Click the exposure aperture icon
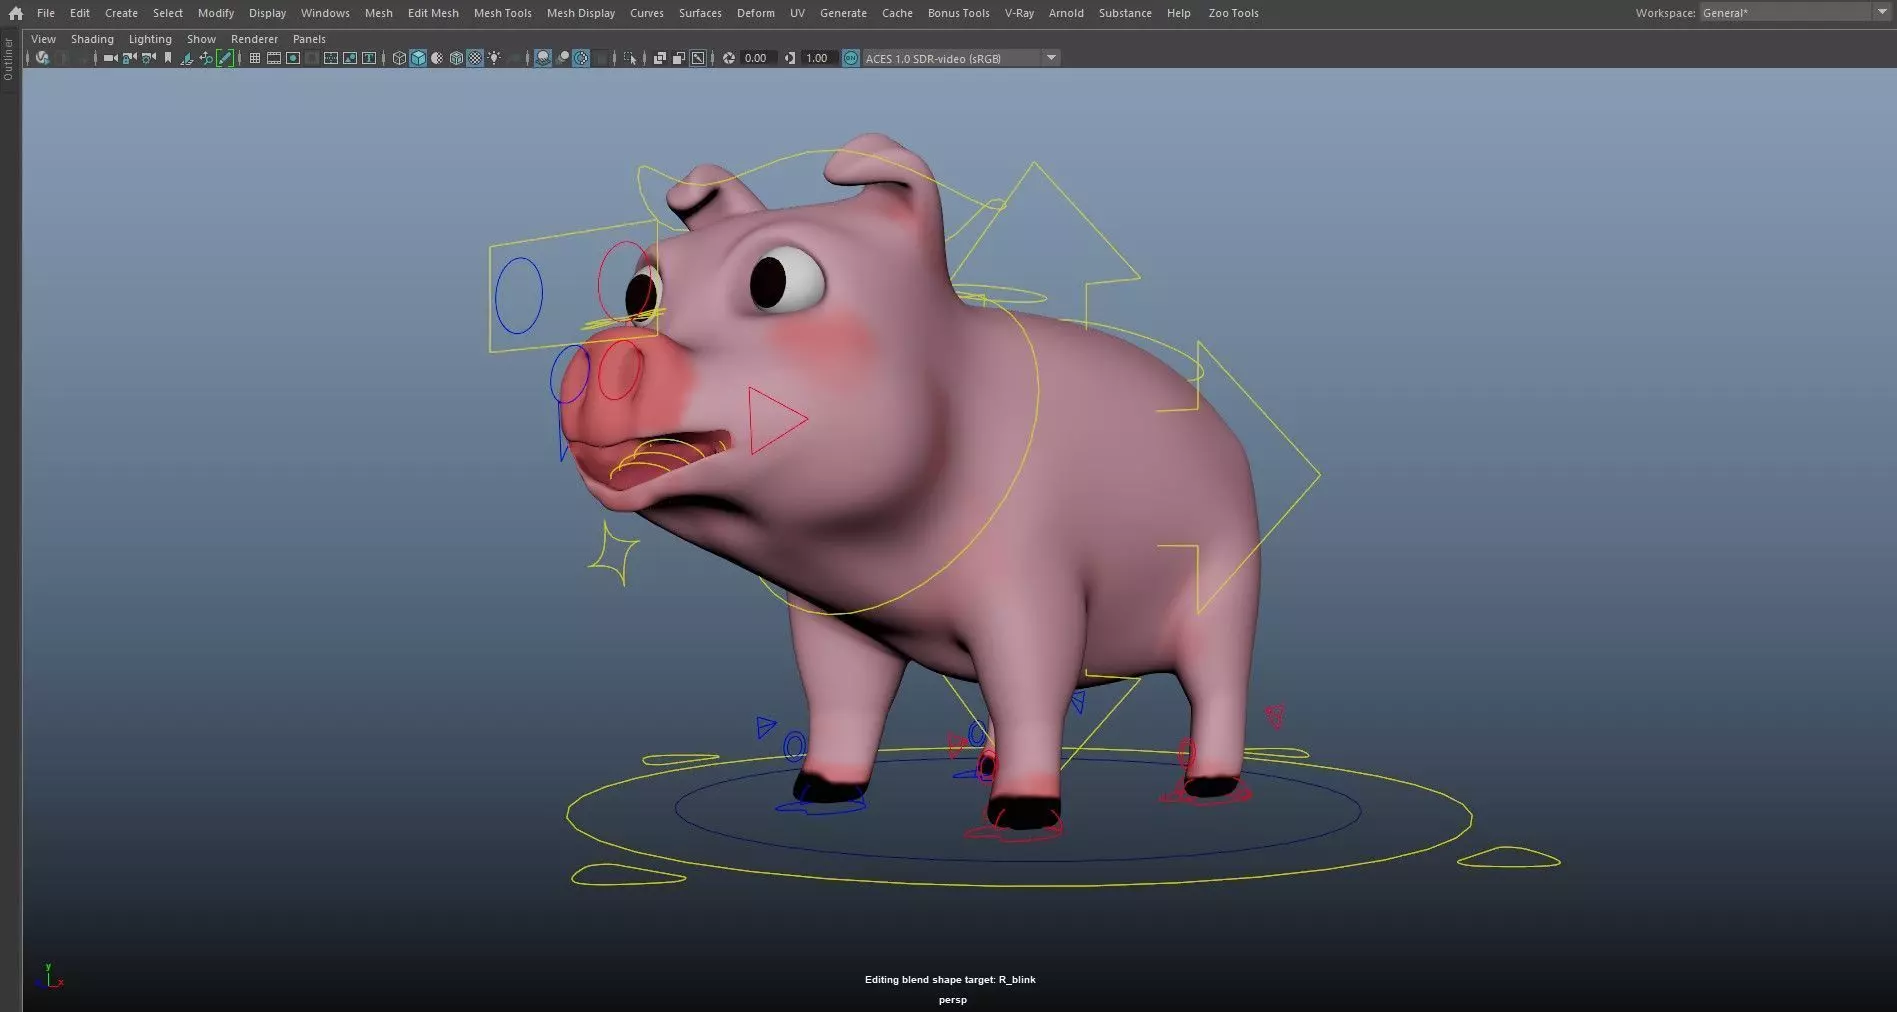This screenshot has height=1012, width=1897. (x=729, y=58)
